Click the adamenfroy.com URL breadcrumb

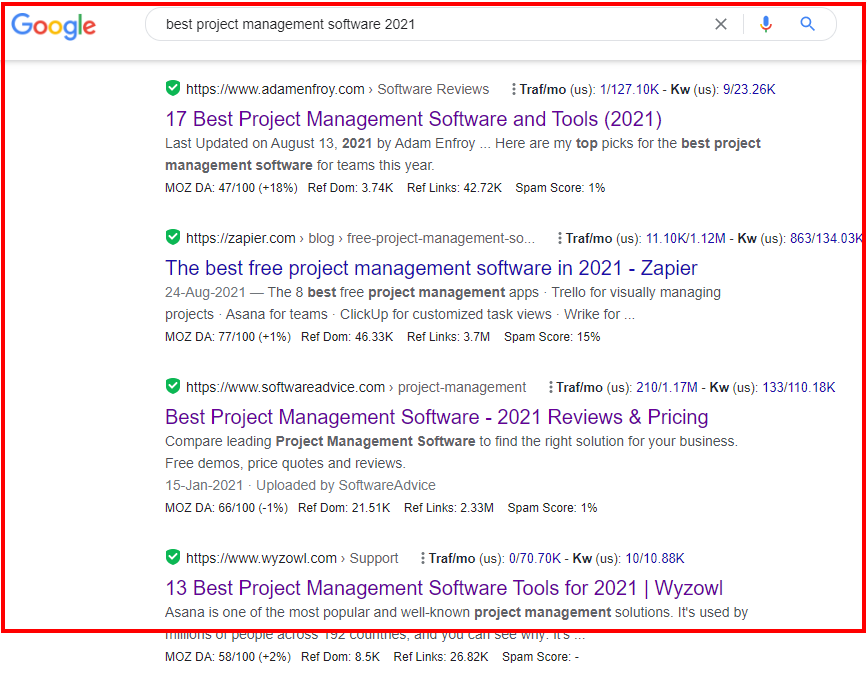337,89
